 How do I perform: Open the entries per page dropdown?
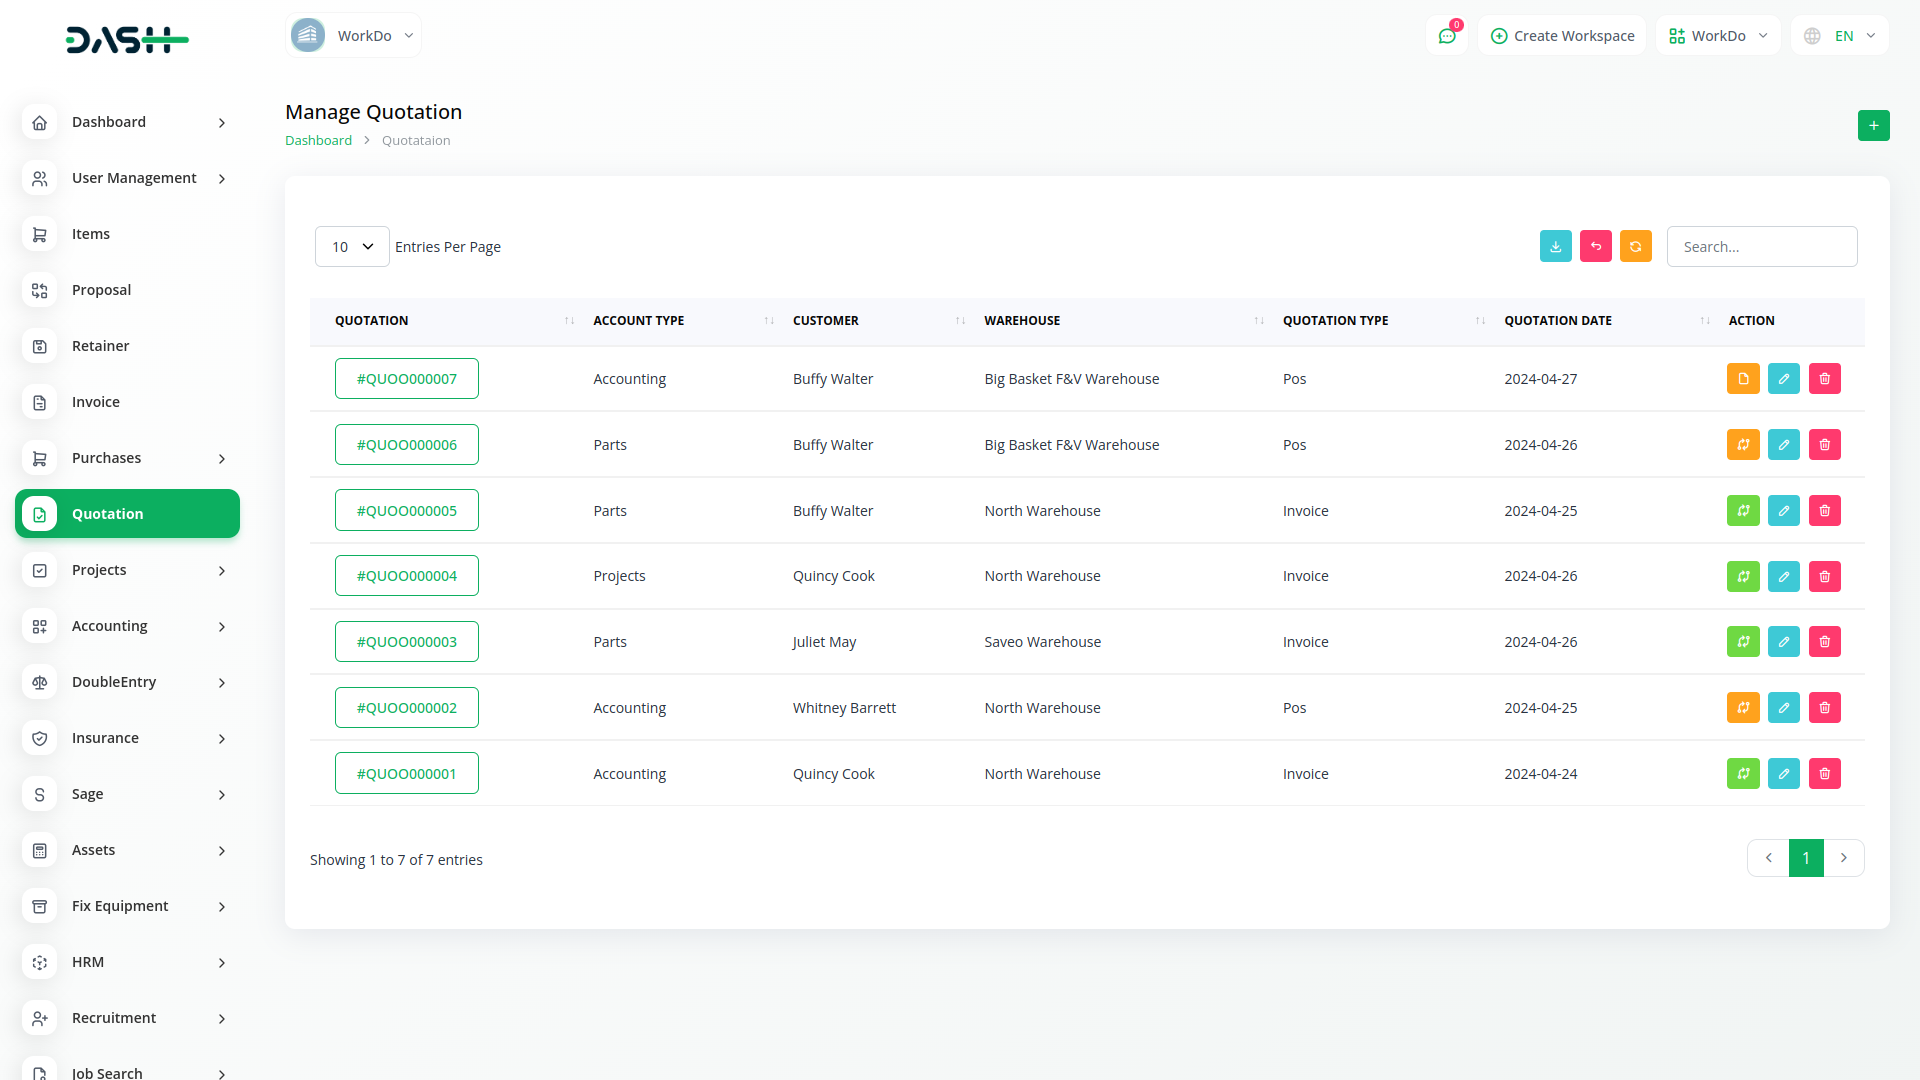pyautogui.click(x=351, y=247)
